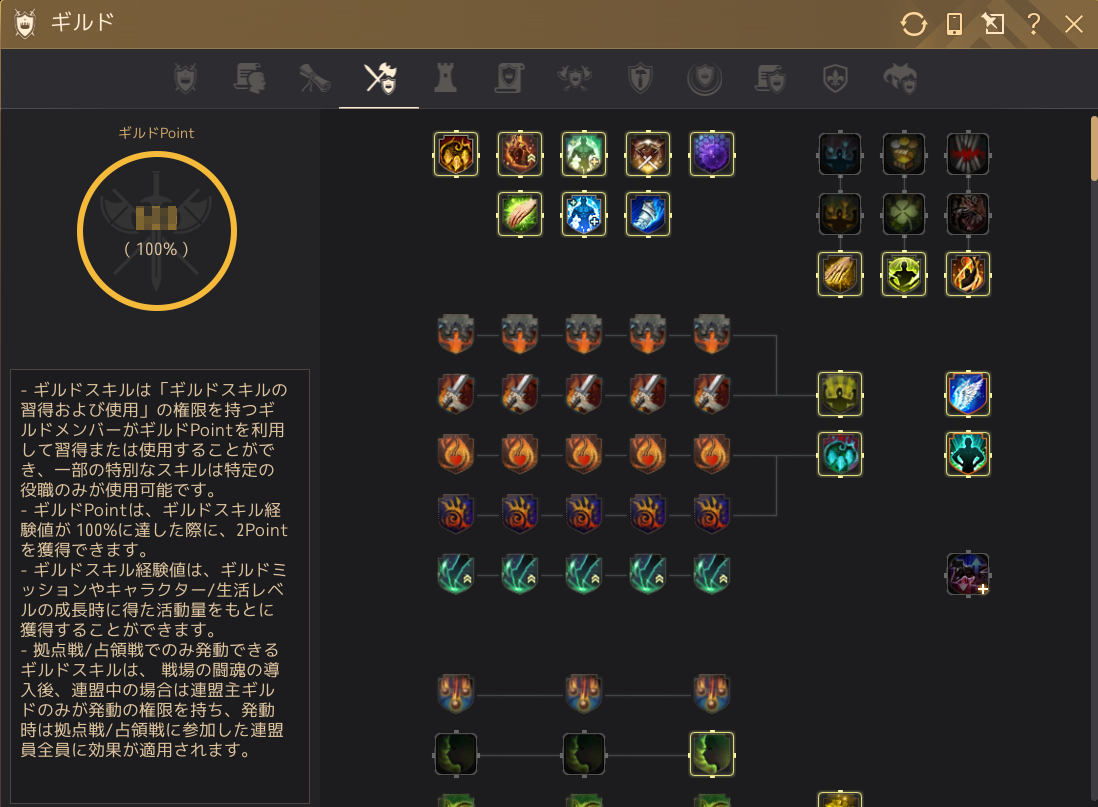The image size is (1098, 807).
Task: Open the shield with hammer tab
Action: (640, 78)
